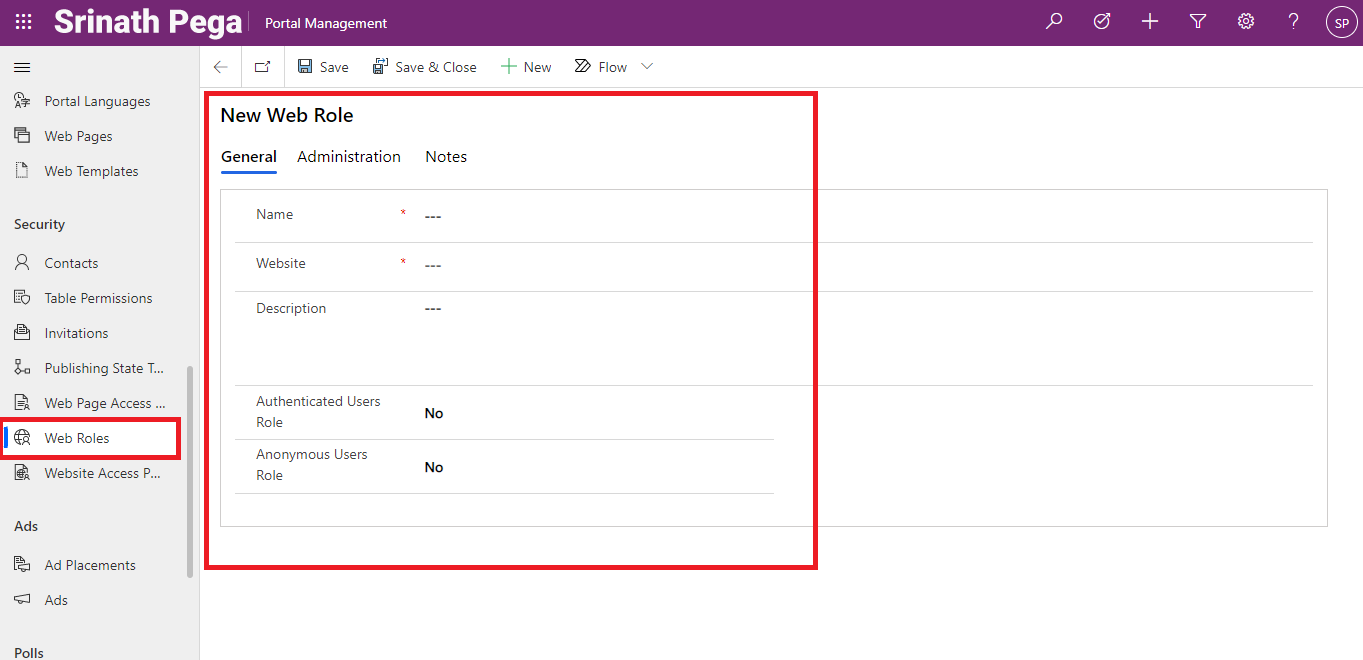Image resolution: width=1363 pixels, height=660 pixels.
Task: Toggle Anonymous Users Role value
Action: tap(434, 467)
